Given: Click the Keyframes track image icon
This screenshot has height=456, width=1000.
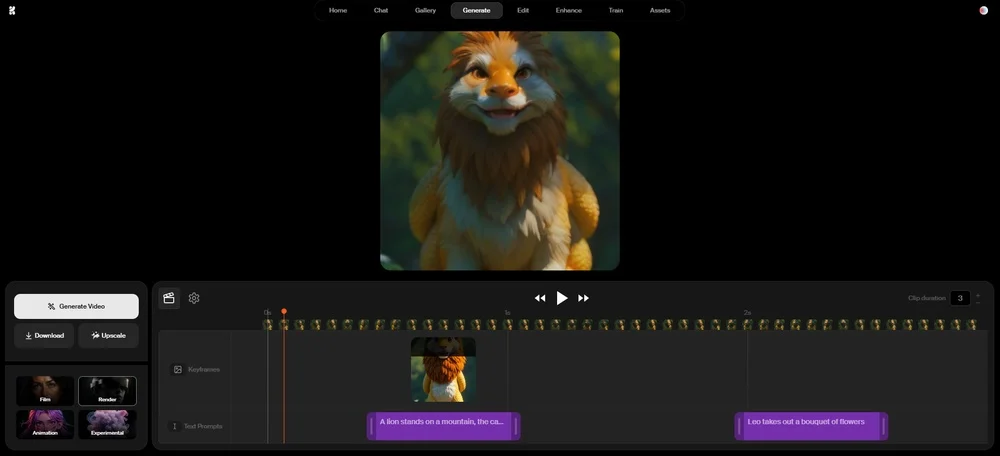Looking at the screenshot, I should click(178, 369).
